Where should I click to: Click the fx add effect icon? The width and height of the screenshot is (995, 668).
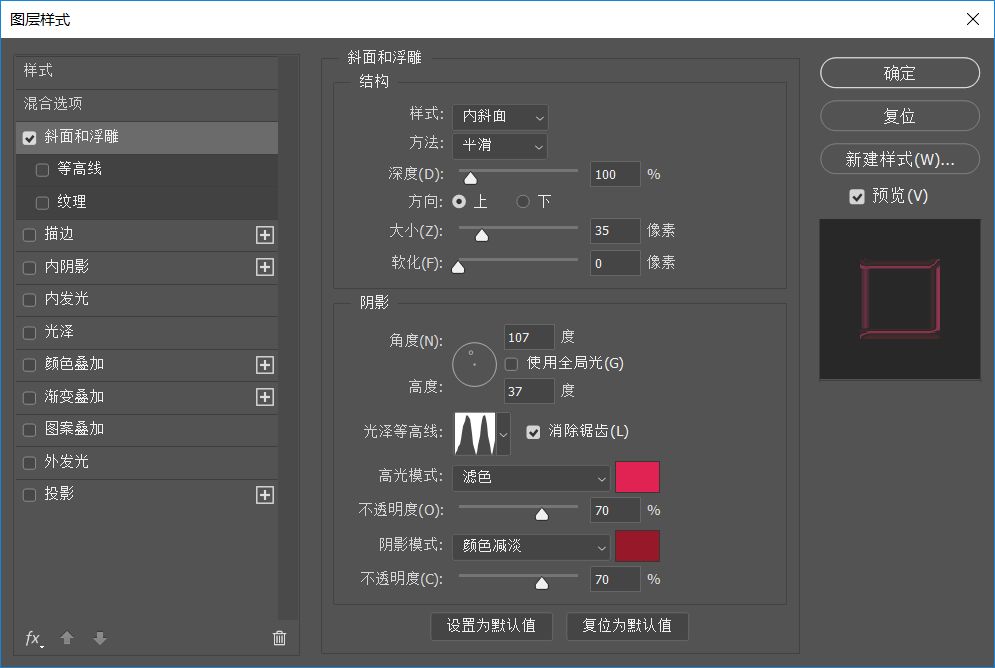(33, 638)
